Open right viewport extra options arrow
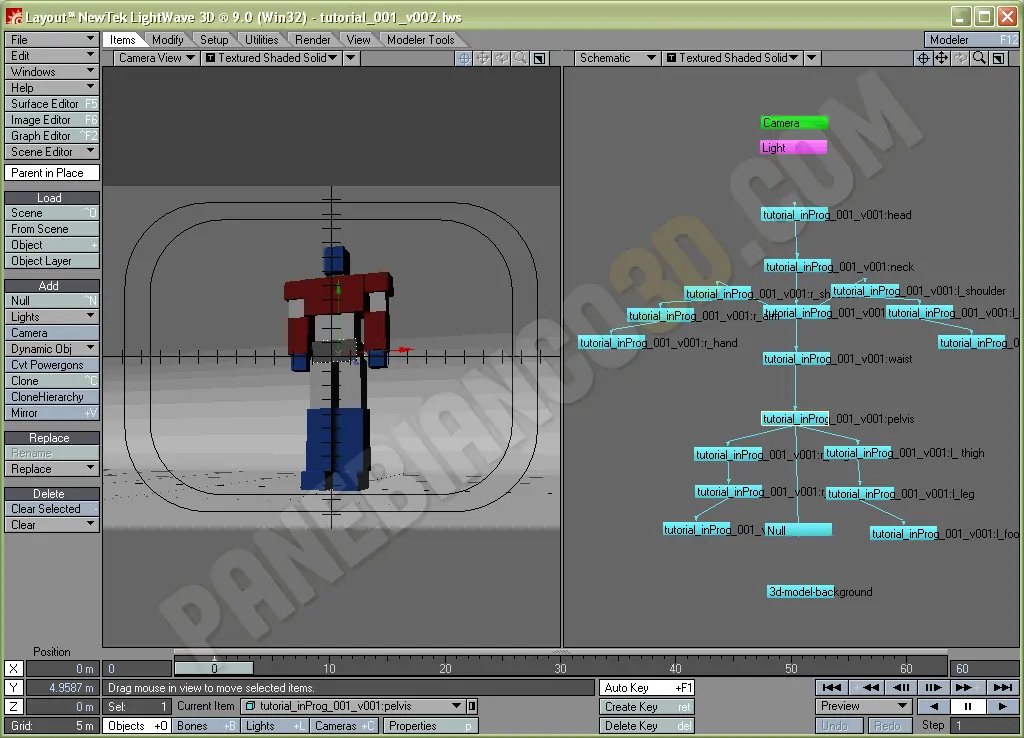 click(812, 58)
